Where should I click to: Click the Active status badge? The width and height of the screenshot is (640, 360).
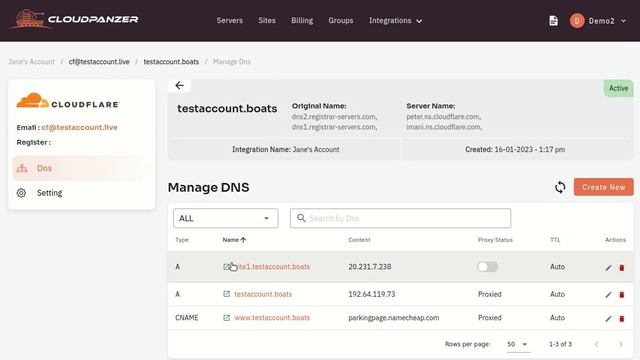(x=618, y=88)
